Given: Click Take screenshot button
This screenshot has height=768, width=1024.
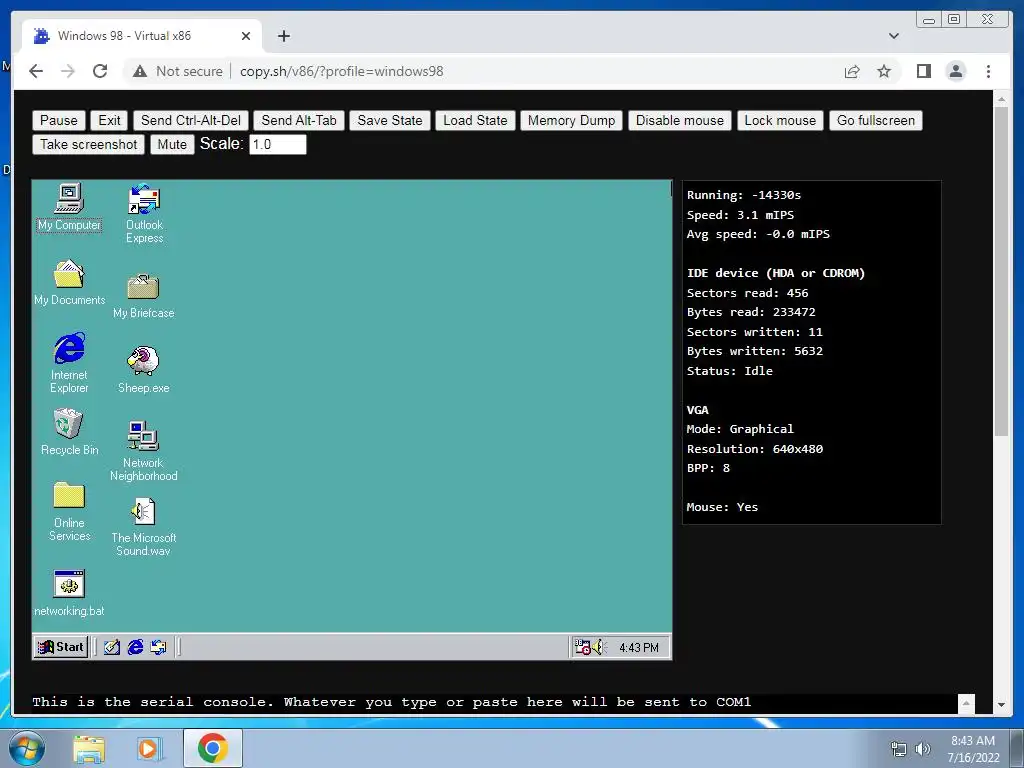Looking at the screenshot, I should tap(88, 144).
